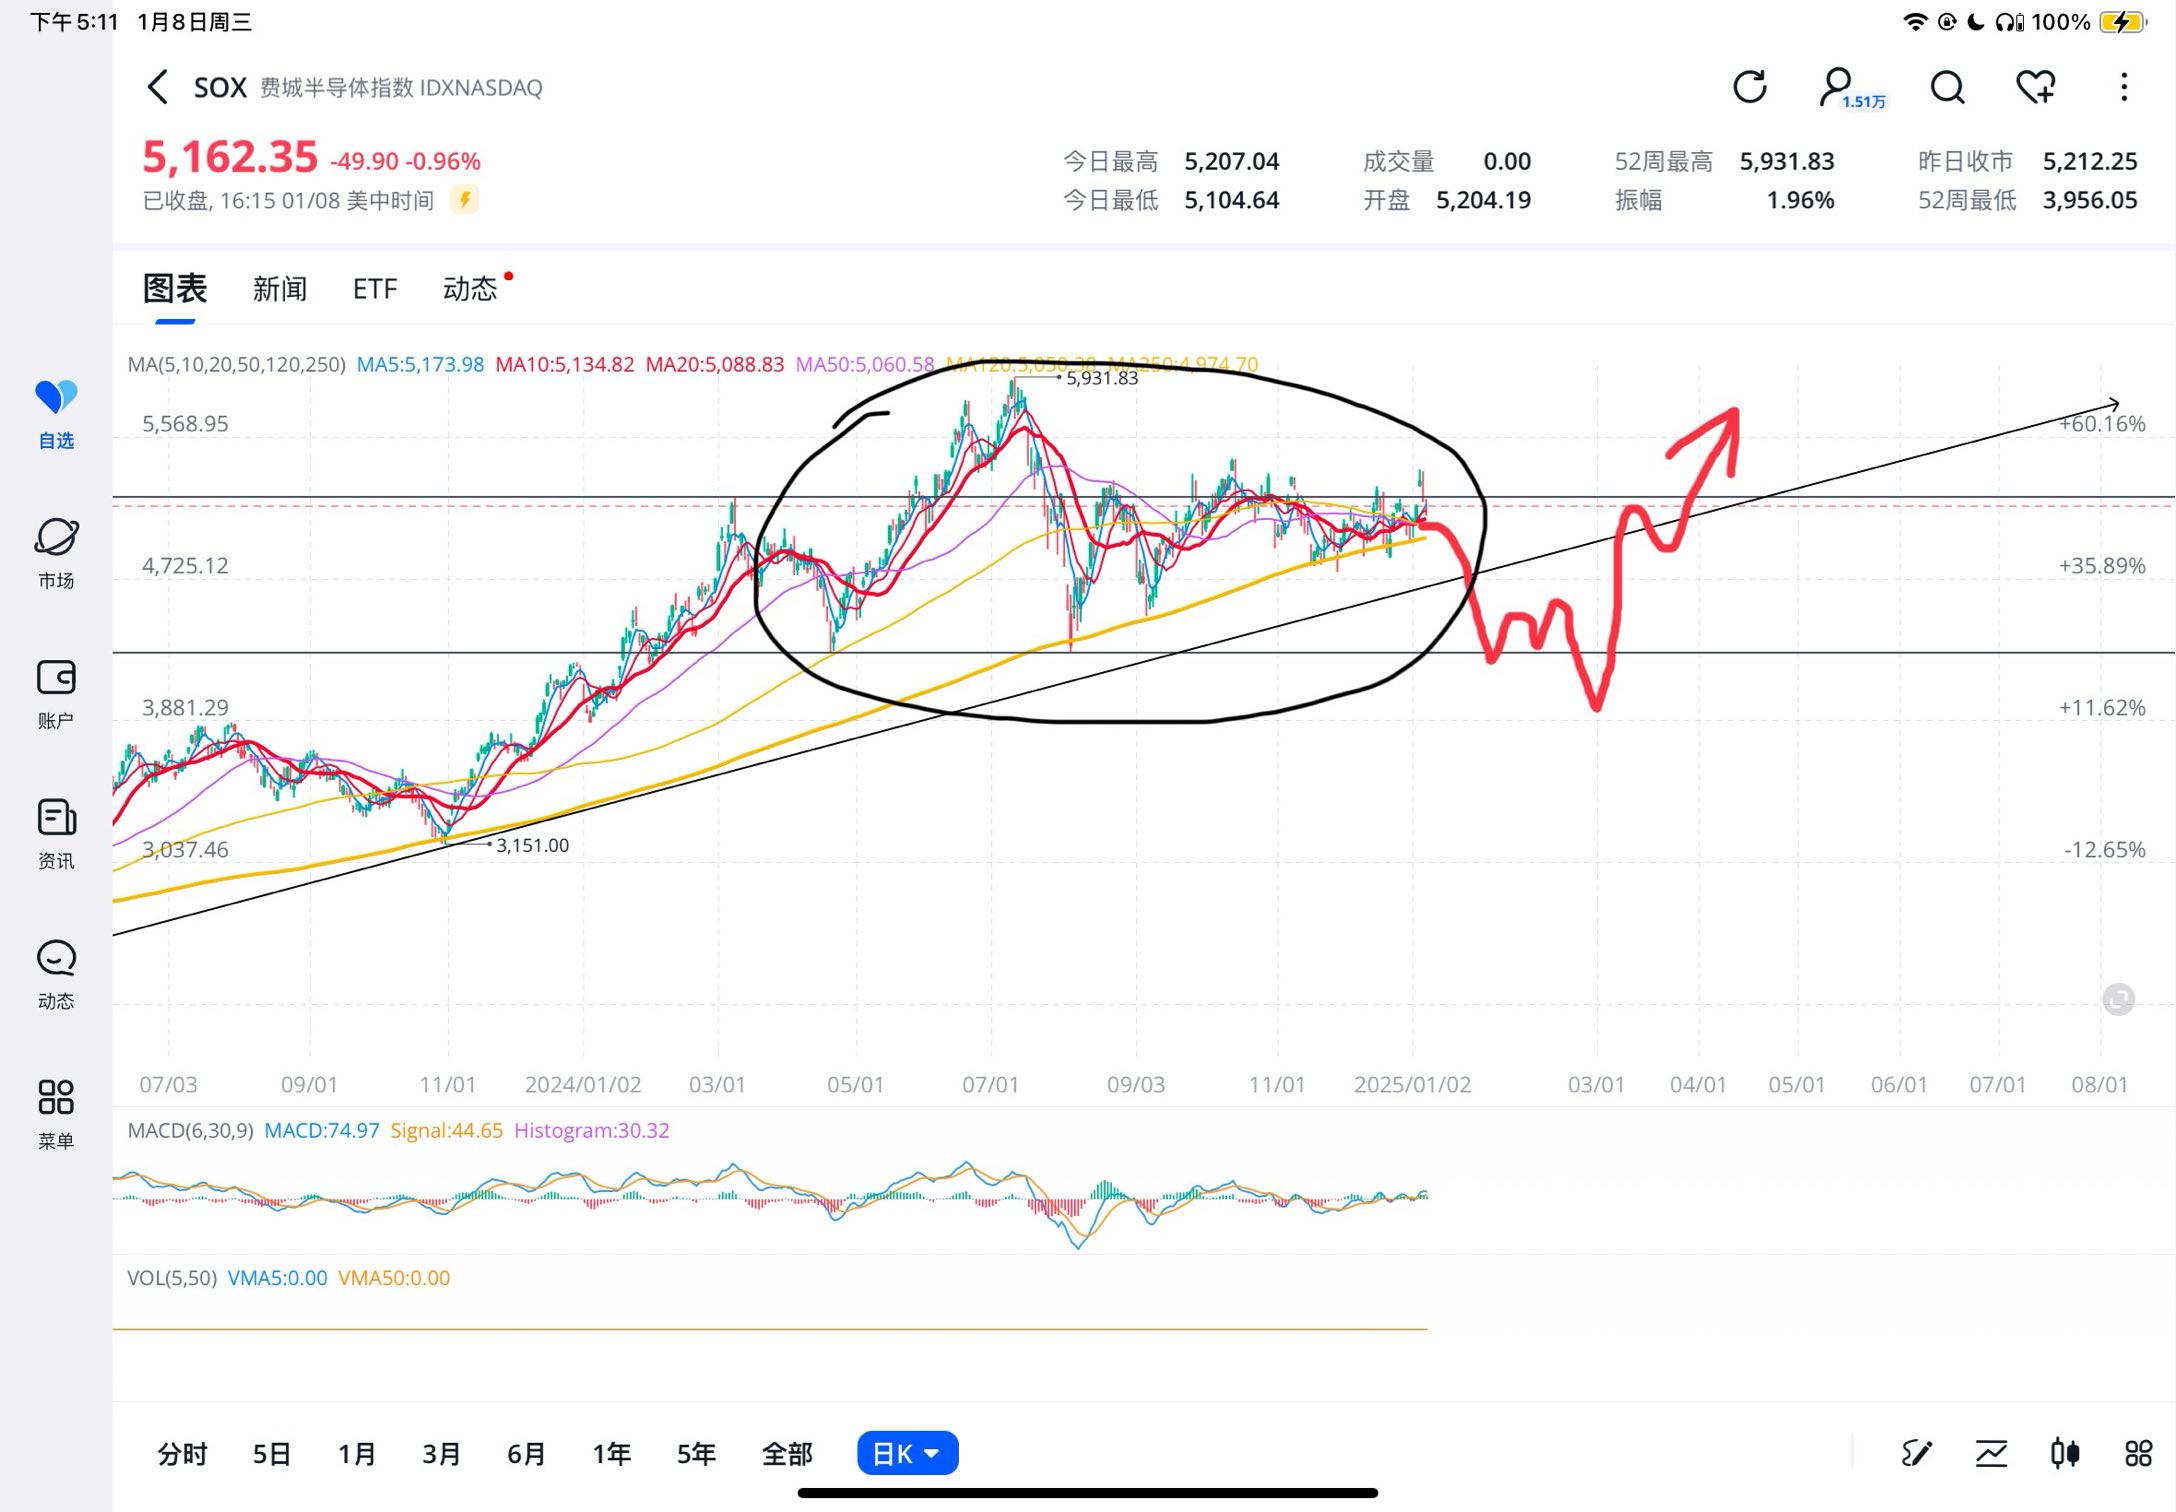Tap the 振幅 1.96% value
The height and width of the screenshot is (1512, 2176).
coord(1800,200)
